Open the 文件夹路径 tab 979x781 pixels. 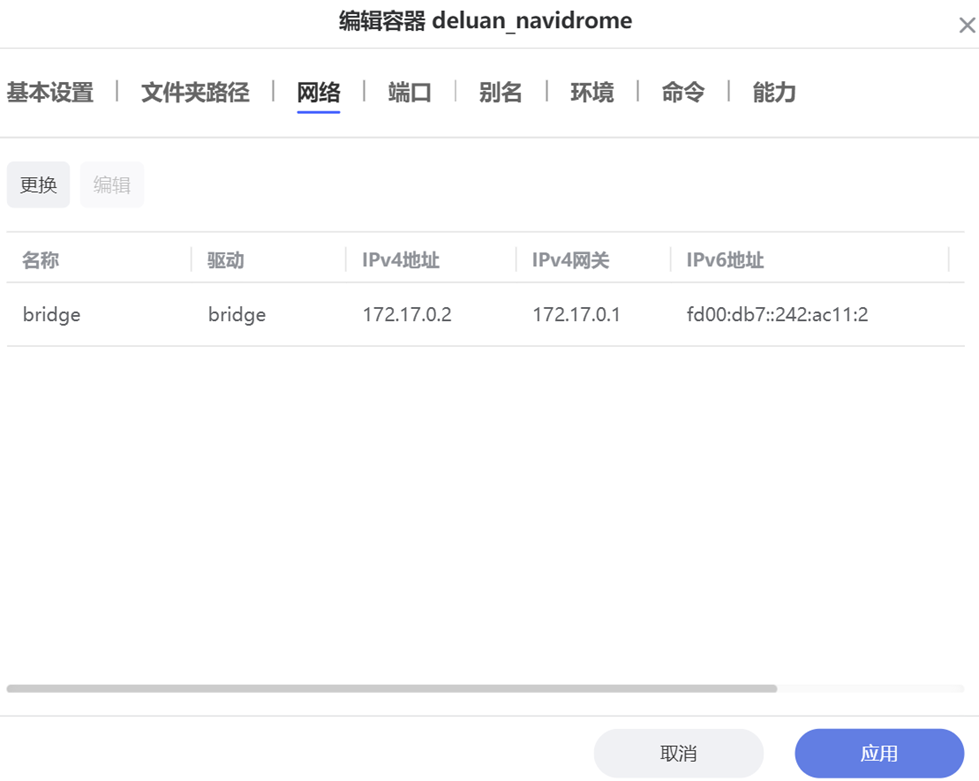(x=195, y=93)
